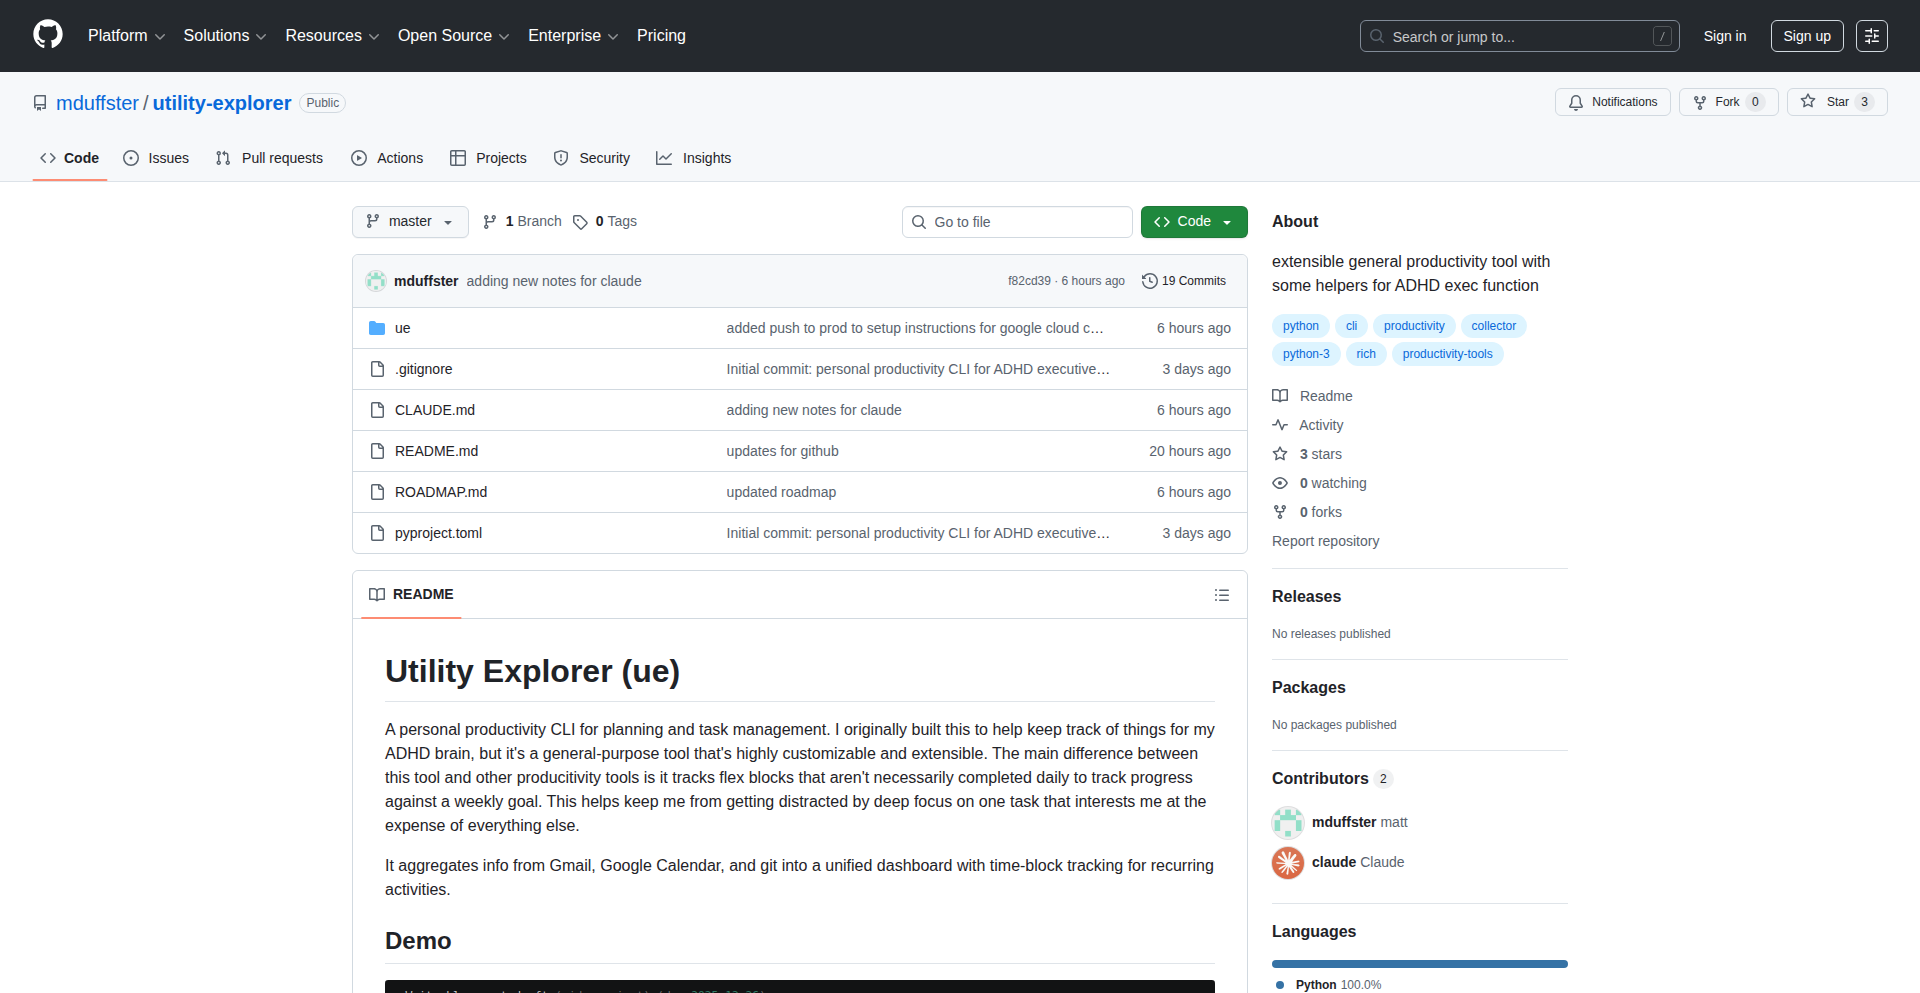1920x993 pixels.
Task: Click the fork icon
Action: 1700,101
